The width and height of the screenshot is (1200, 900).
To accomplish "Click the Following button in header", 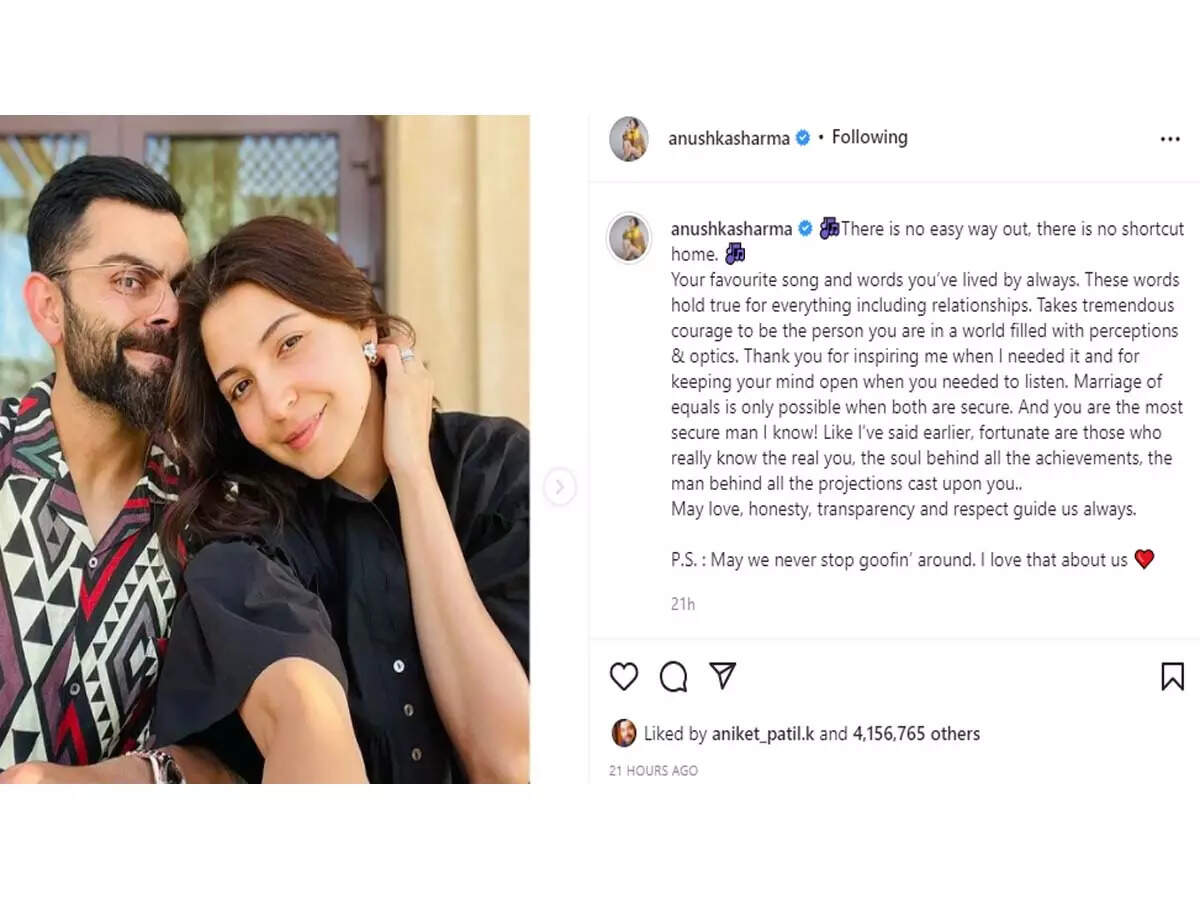I will point(869,137).
